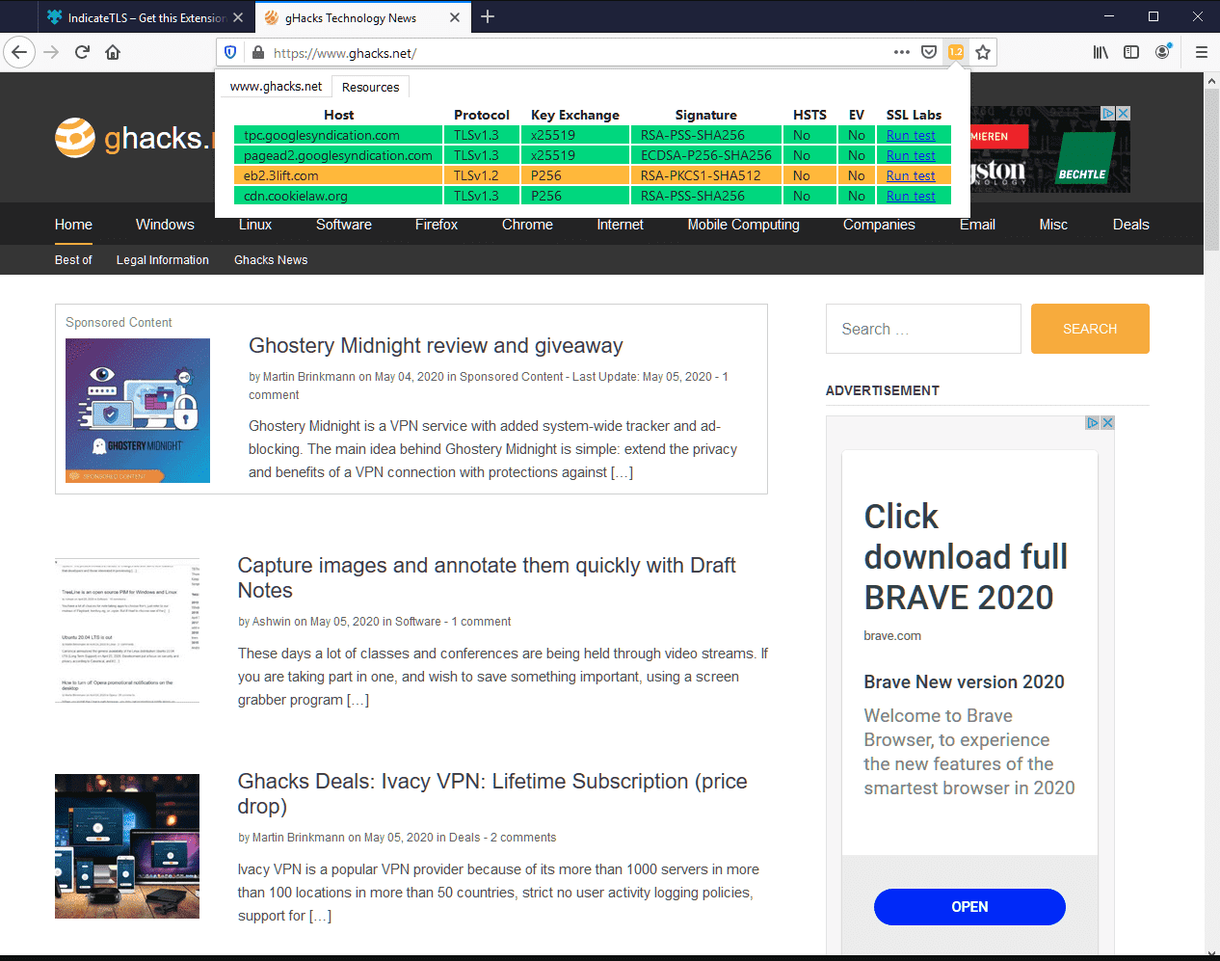This screenshot has height=961, width=1220.
Task: Open the Mobile Computing navigation item
Action: pyautogui.click(x=744, y=224)
